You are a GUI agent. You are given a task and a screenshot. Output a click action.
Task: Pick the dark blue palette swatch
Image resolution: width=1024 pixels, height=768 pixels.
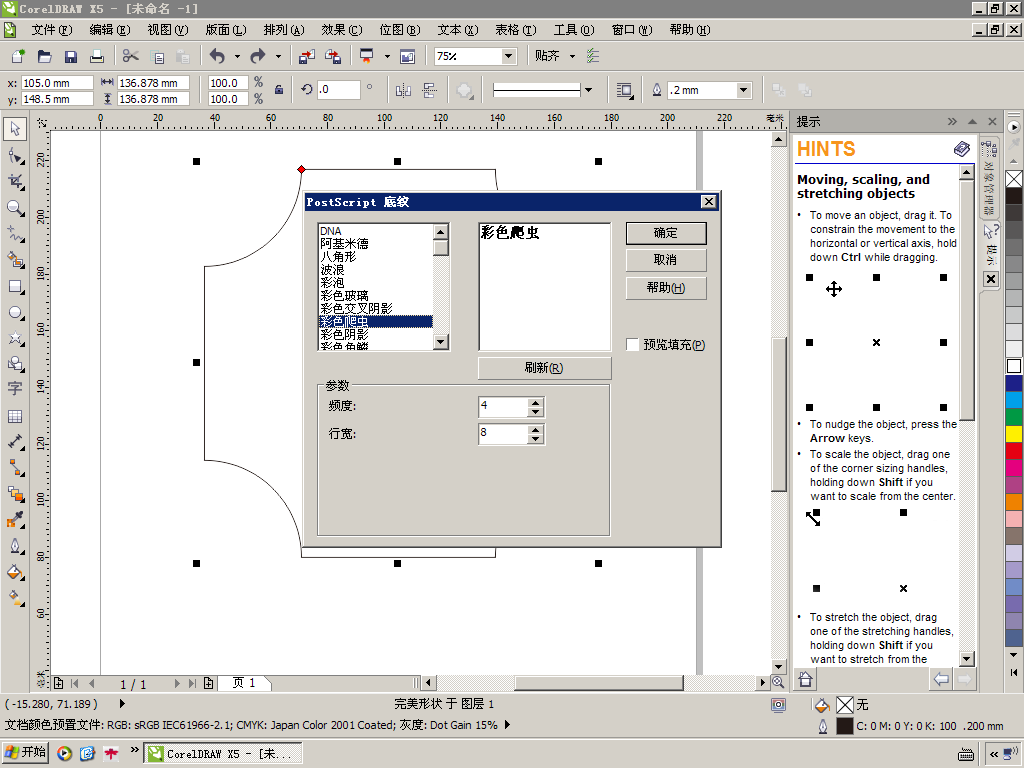pos(1014,383)
